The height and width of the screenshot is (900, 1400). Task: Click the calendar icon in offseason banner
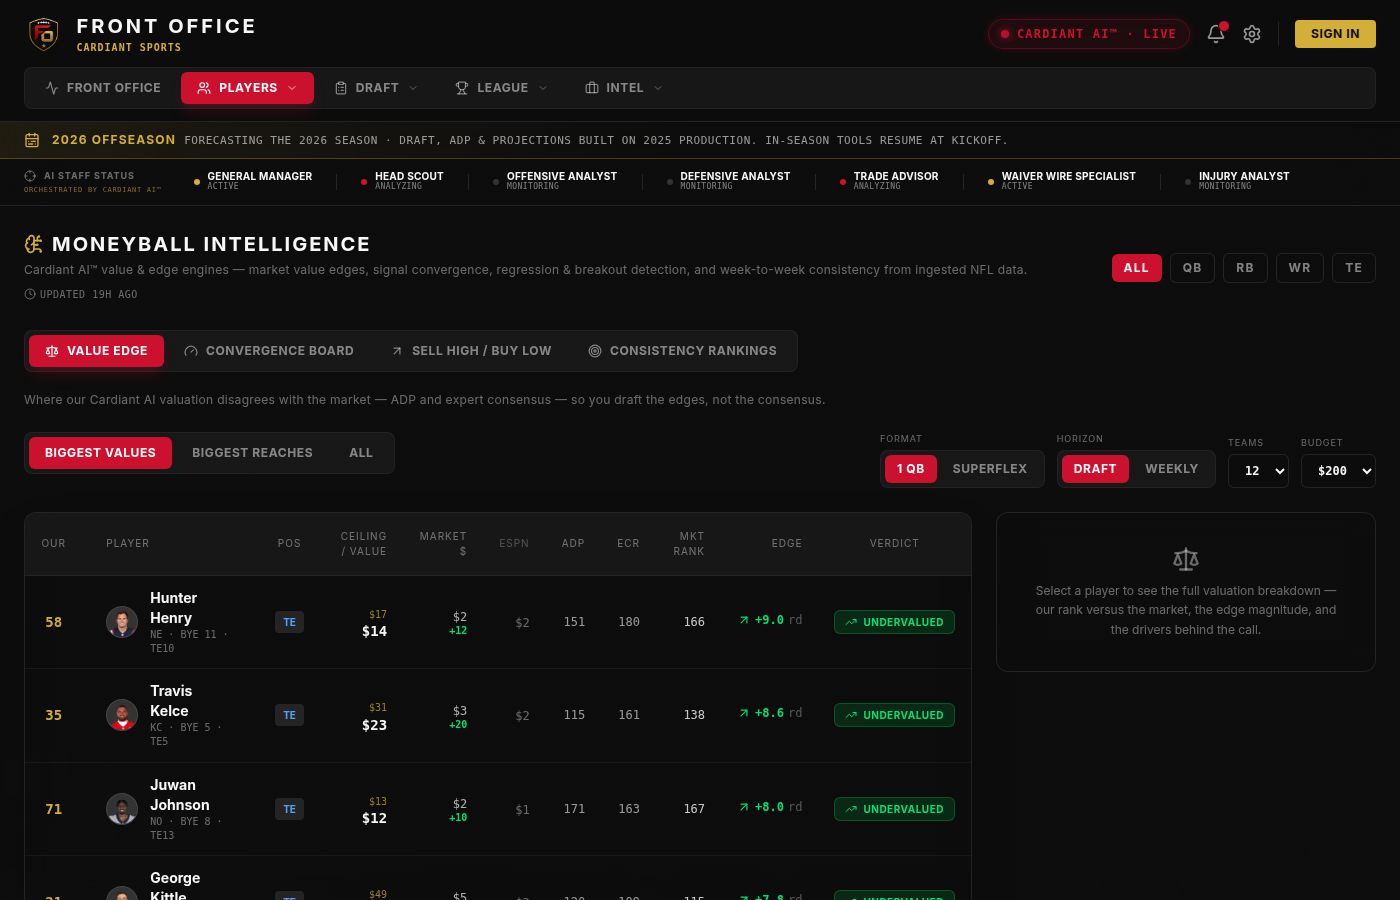coord(32,140)
